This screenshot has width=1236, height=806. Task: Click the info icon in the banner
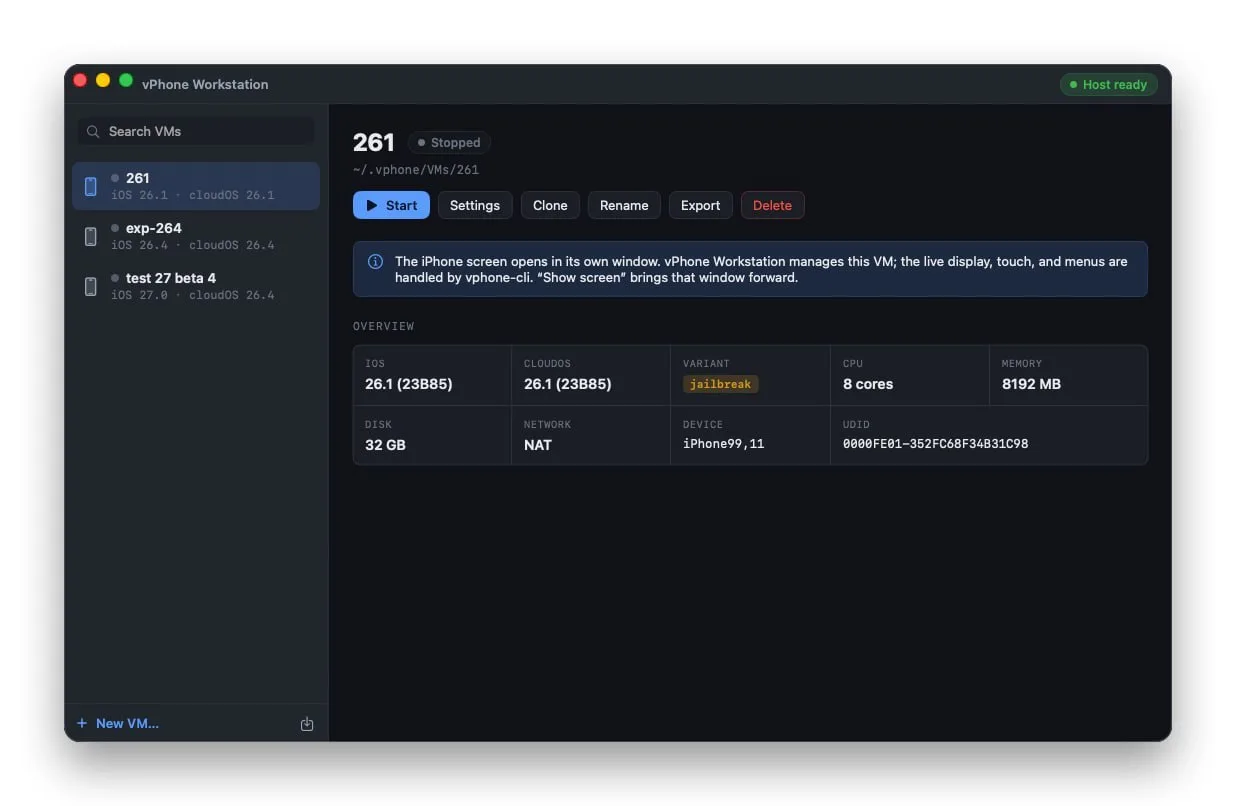[x=375, y=262]
